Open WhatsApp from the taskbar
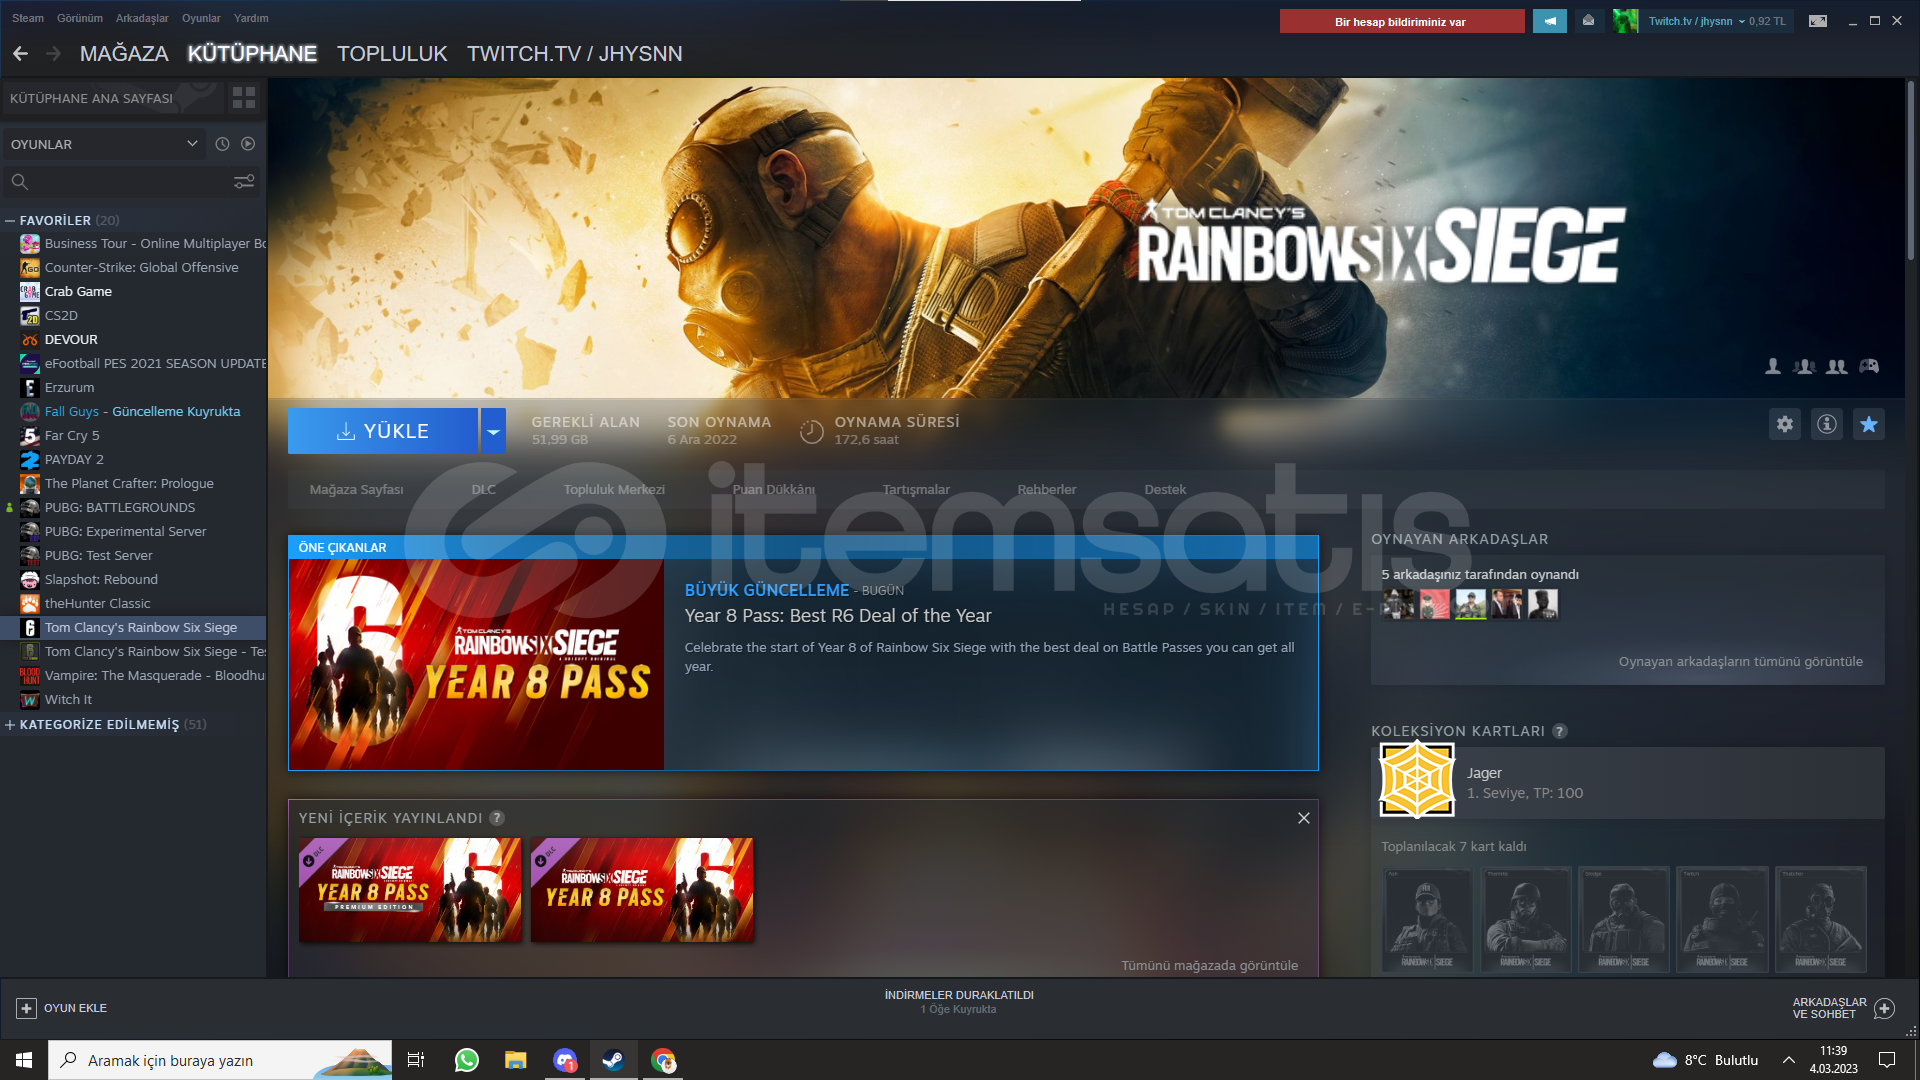 (467, 1060)
